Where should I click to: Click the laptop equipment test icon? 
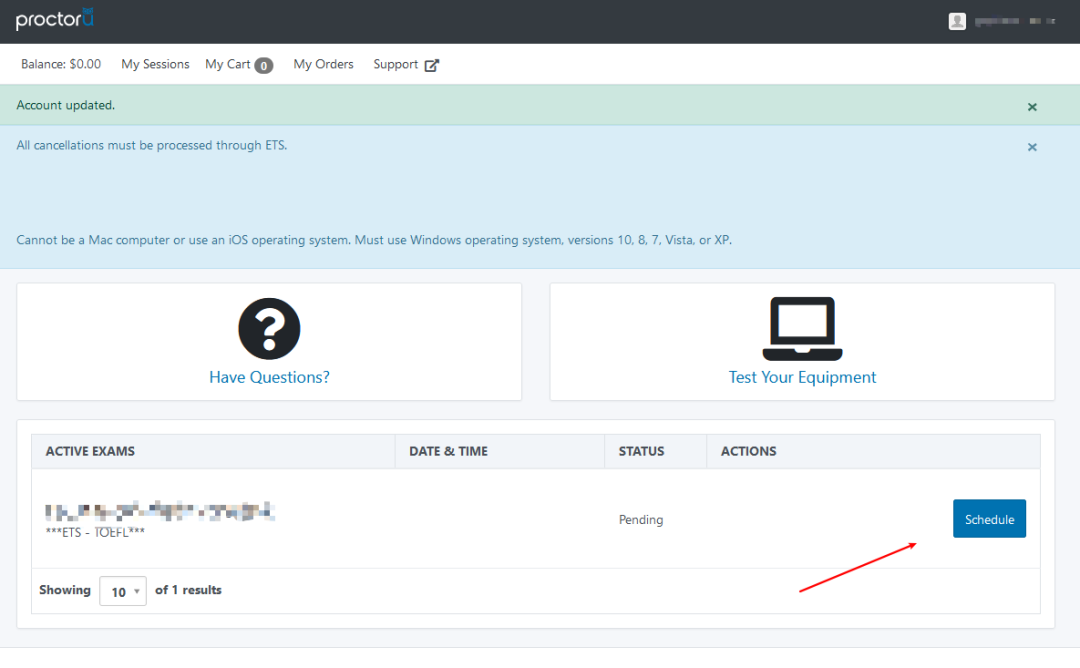coord(802,328)
